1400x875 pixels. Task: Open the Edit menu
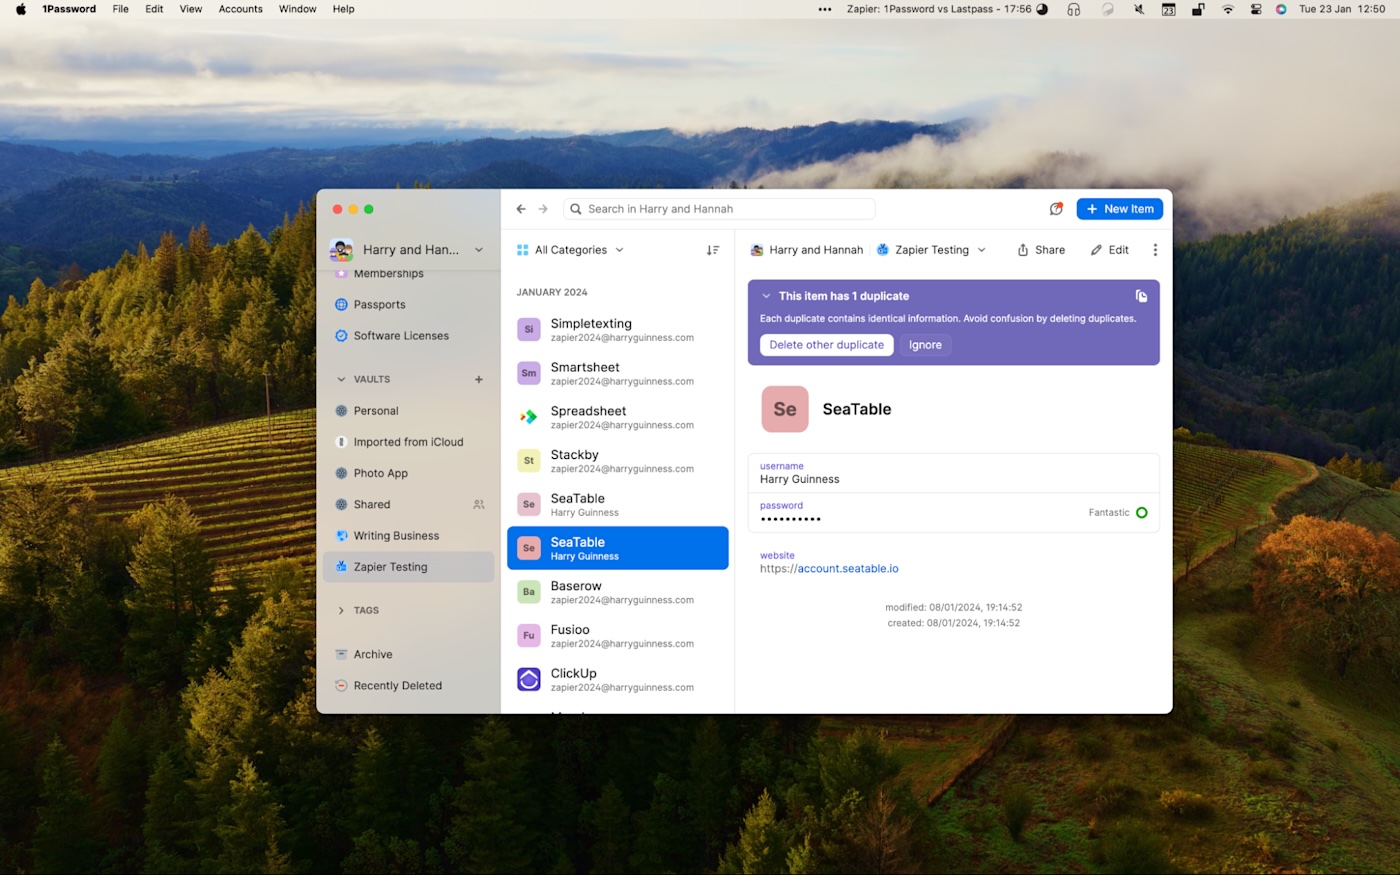click(154, 9)
